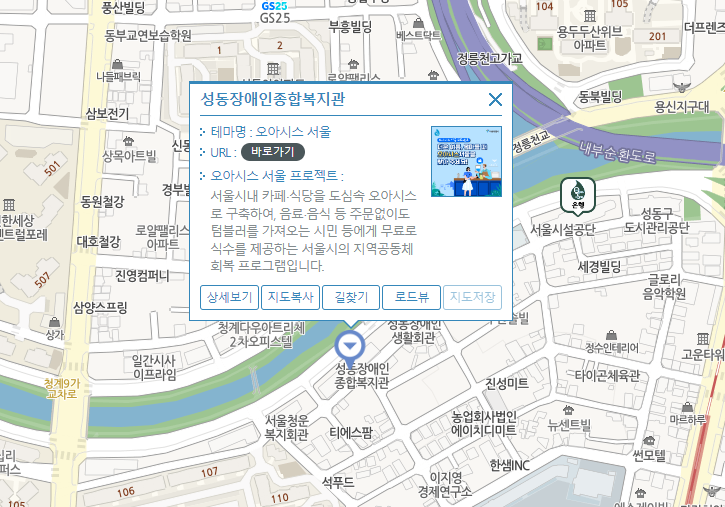
Task: Click the house icon above 로얄팰리스 near 부흥빌딩
Action: pos(353,64)
